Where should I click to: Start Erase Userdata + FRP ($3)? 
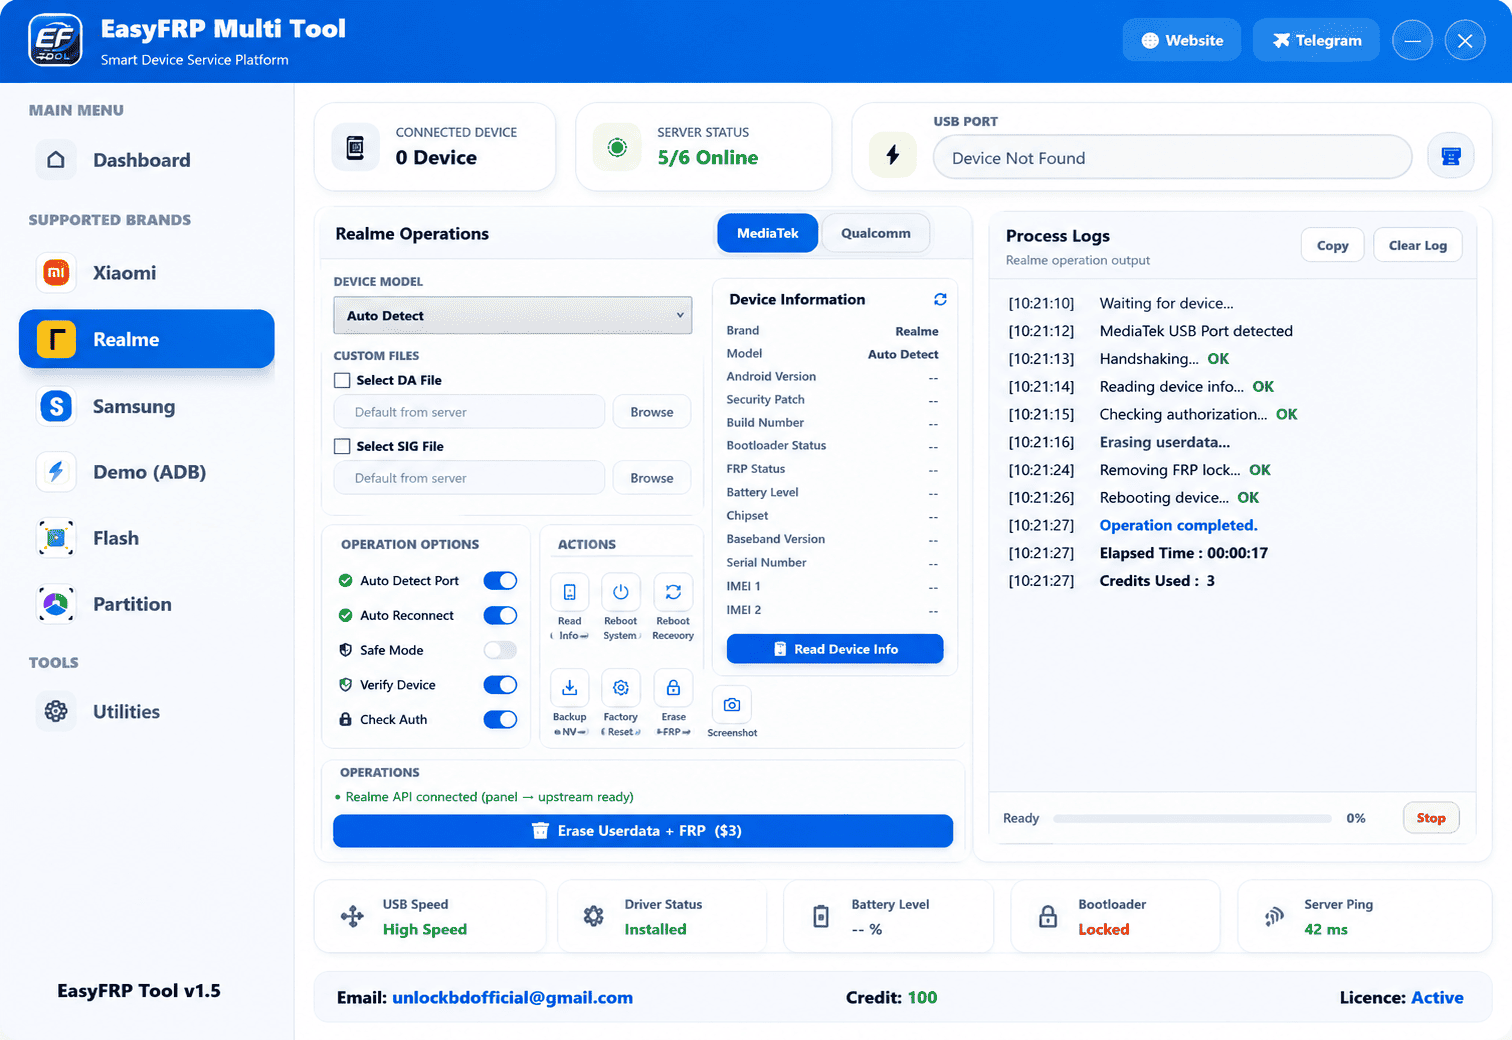point(643,831)
